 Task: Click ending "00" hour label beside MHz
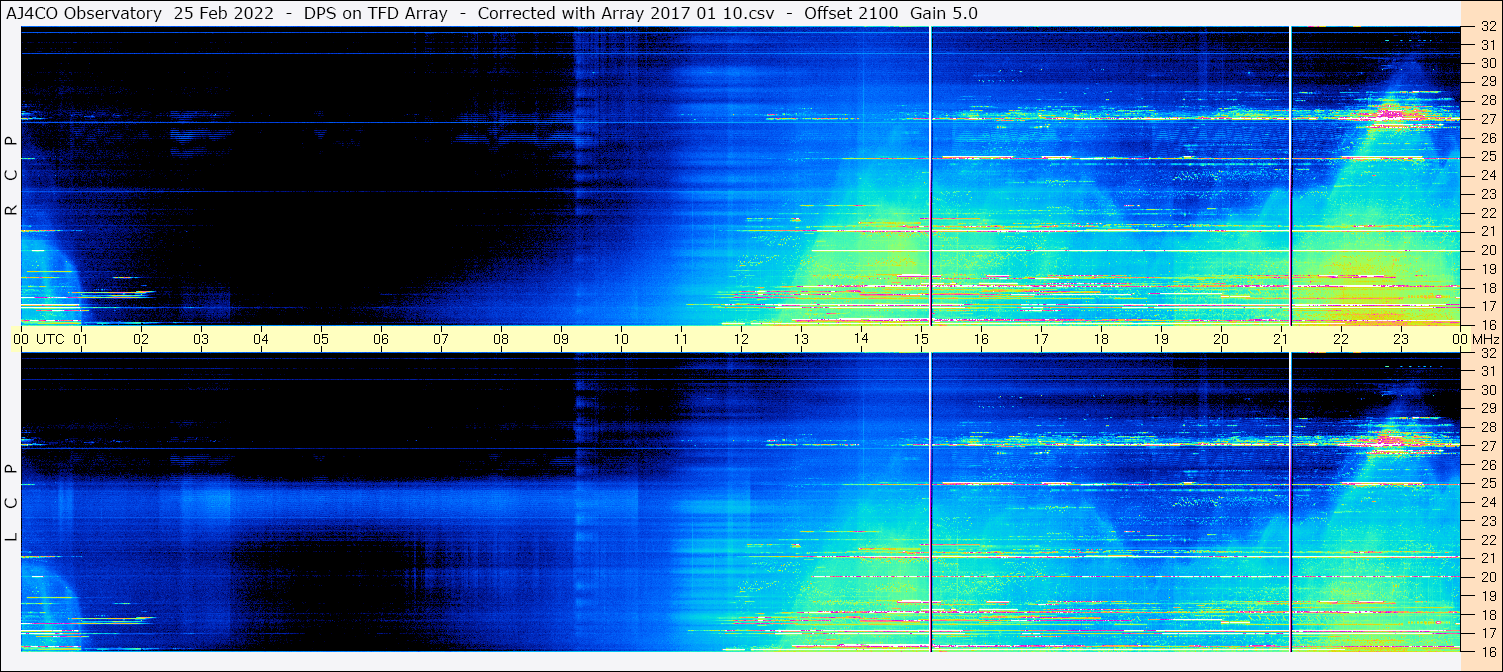tap(1460, 339)
